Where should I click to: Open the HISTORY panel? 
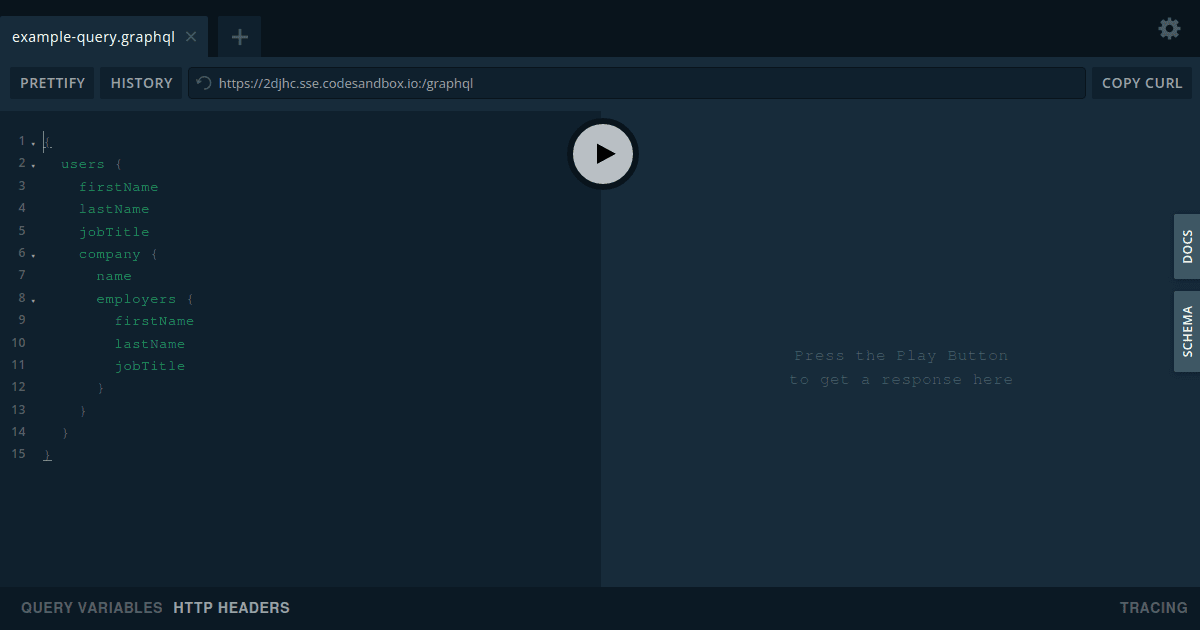coord(141,83)
